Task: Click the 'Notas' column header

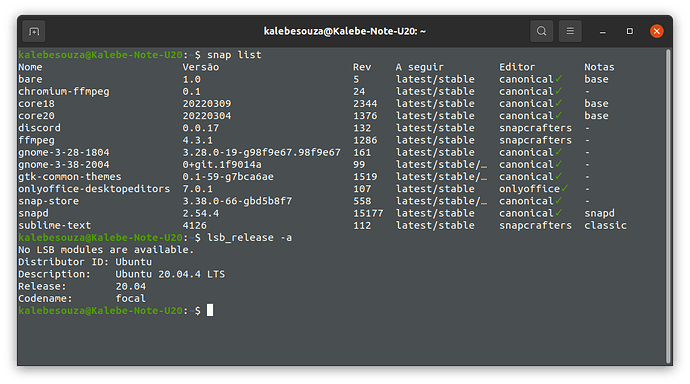Action: point(599,67)
